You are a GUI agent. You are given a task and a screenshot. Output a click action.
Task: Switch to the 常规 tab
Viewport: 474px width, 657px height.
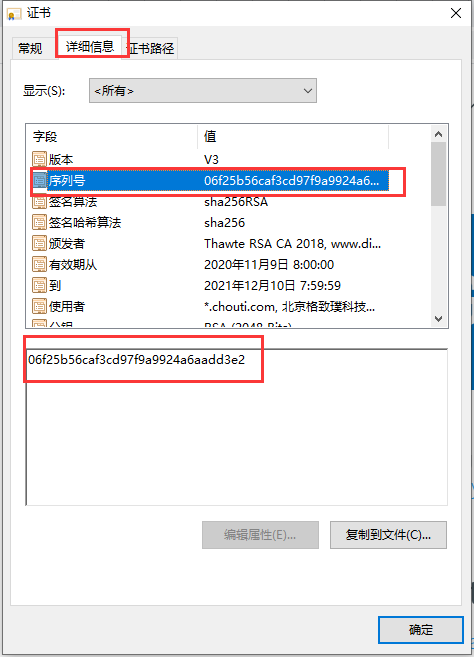30,48
